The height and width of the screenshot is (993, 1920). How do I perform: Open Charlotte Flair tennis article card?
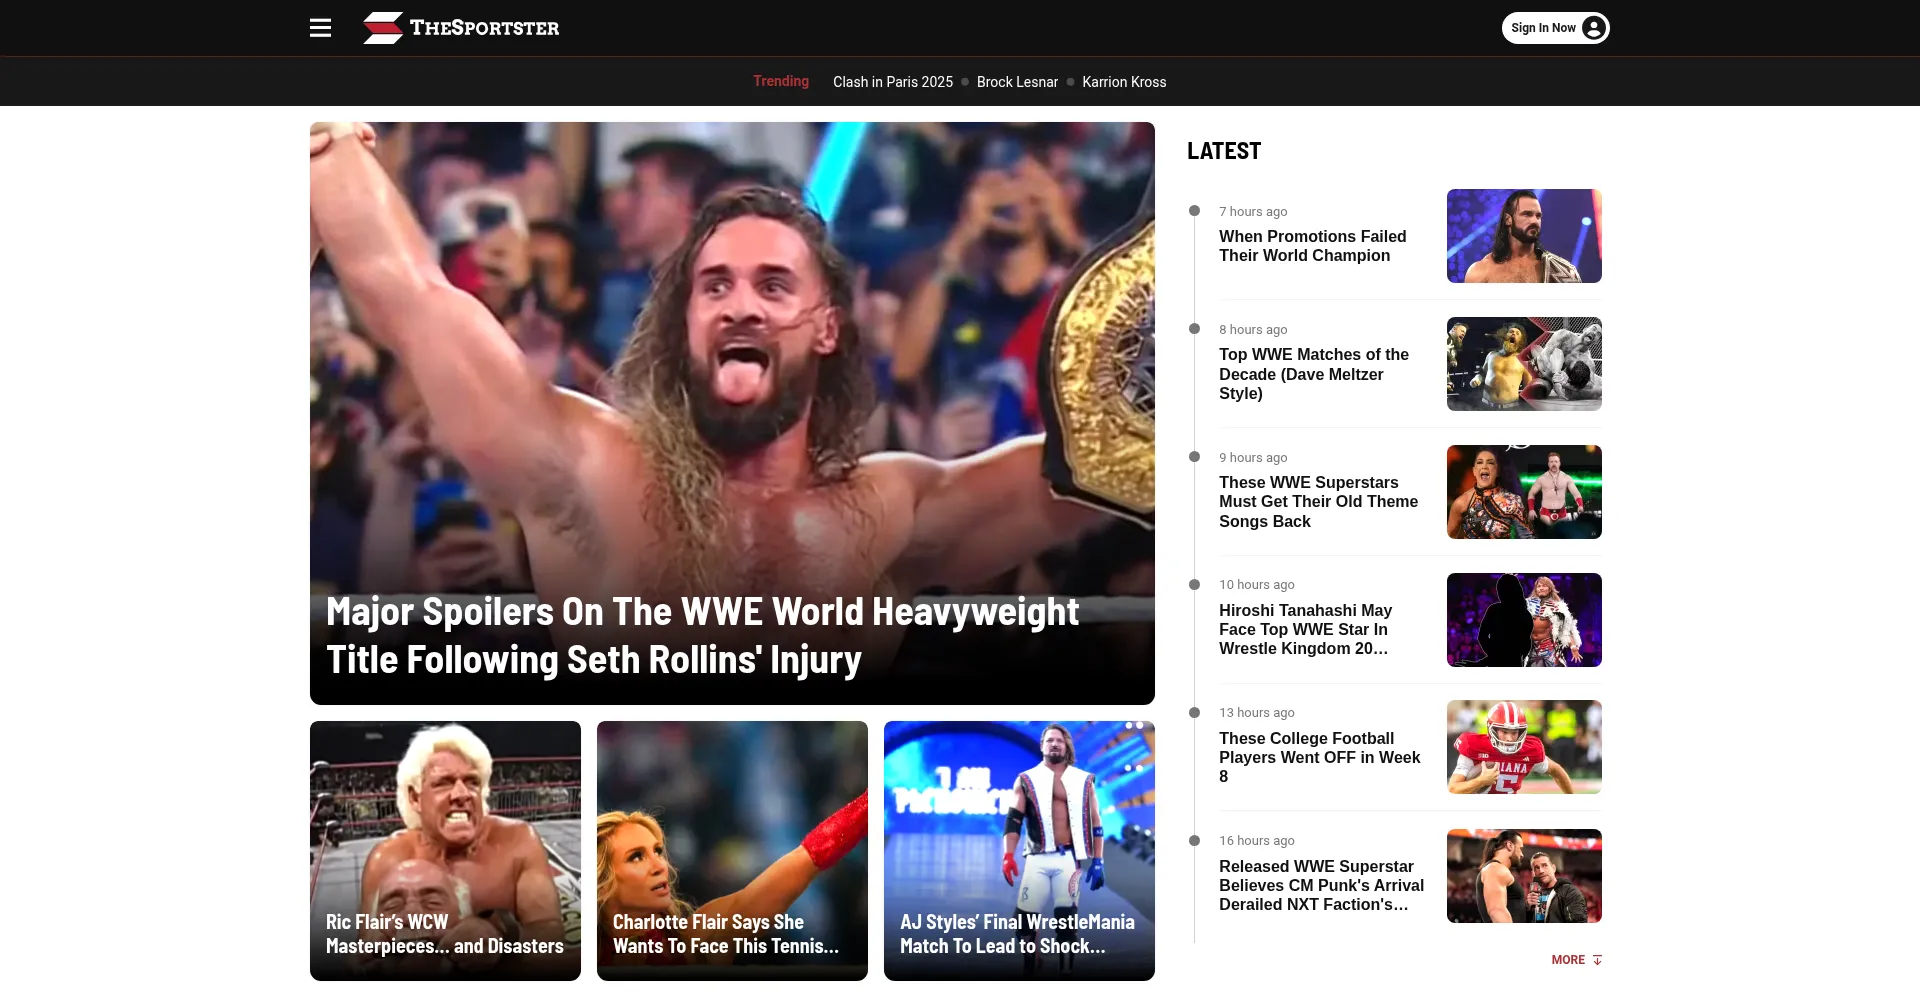pyautogui.click(x=726, y=934)
